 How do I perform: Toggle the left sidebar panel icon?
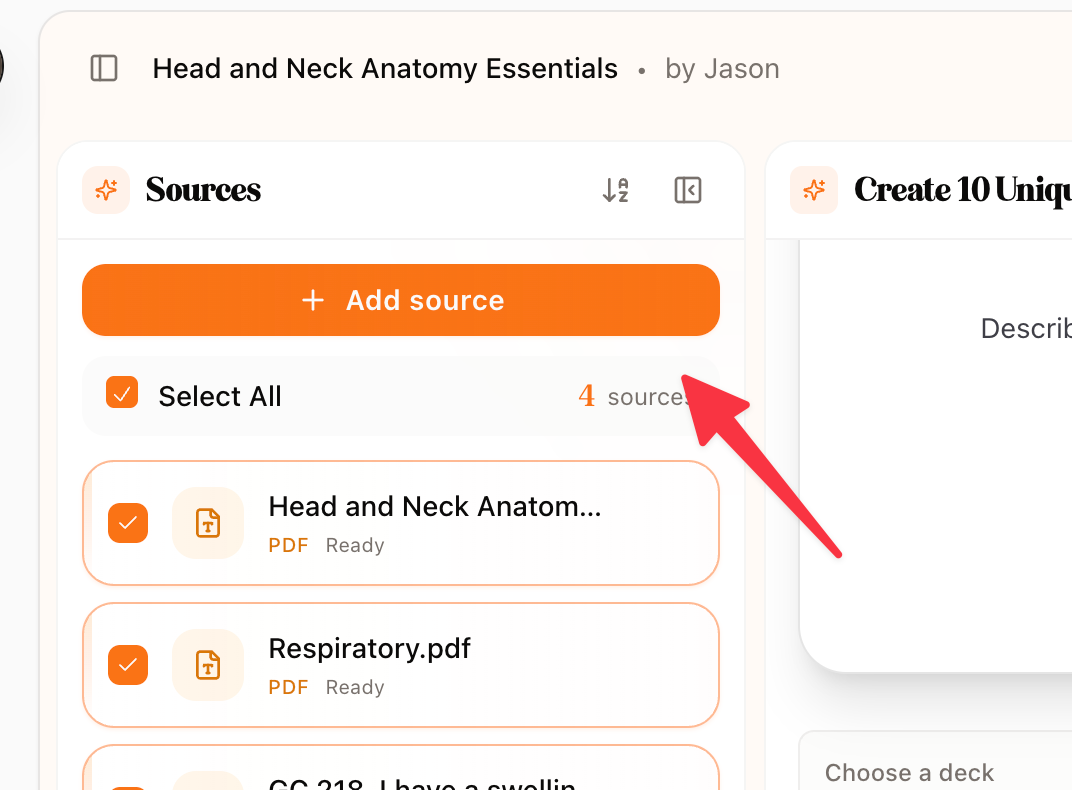pos(104,68)
